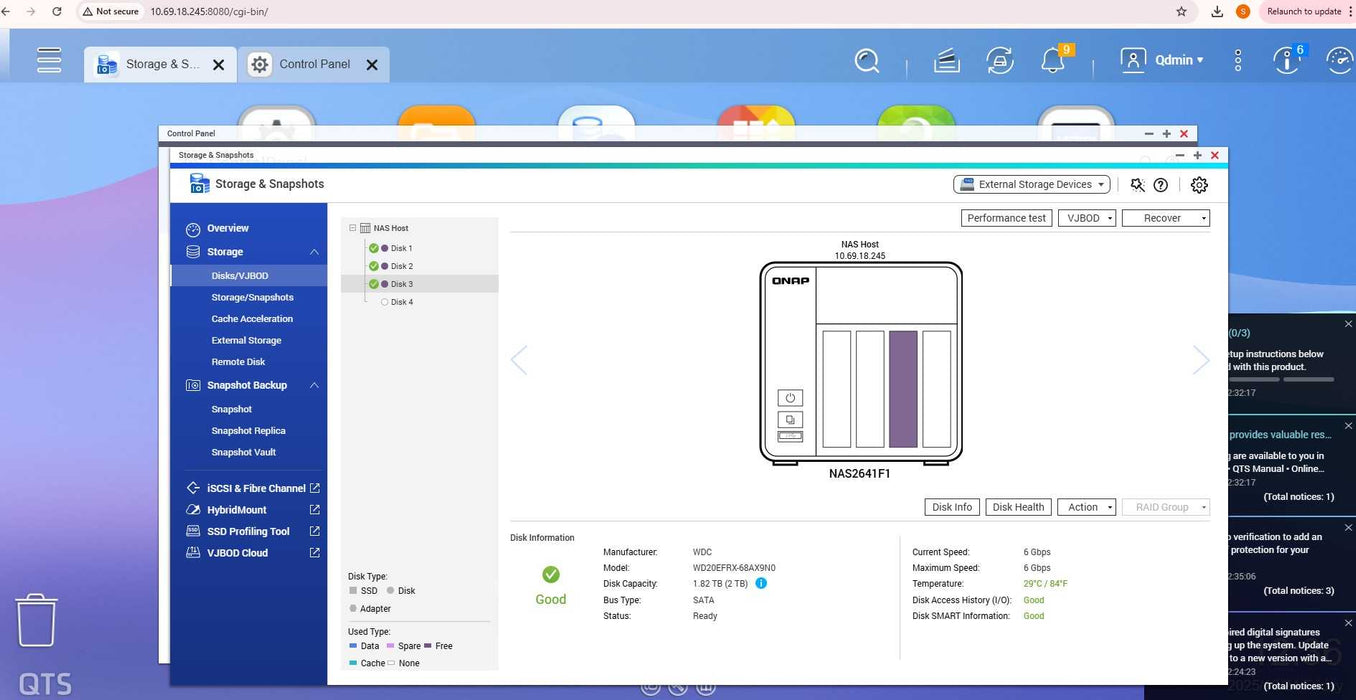Click the browser address bar URL
This screenshot has height=700, width=1356.
209,11
